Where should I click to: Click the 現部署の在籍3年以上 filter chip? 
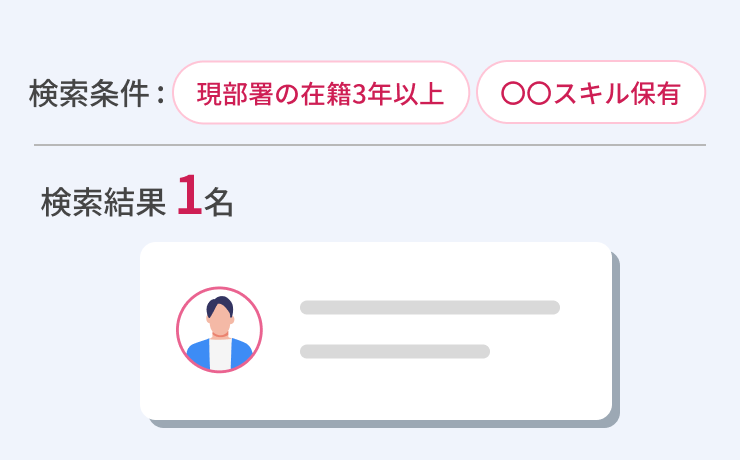coord(321,93)
